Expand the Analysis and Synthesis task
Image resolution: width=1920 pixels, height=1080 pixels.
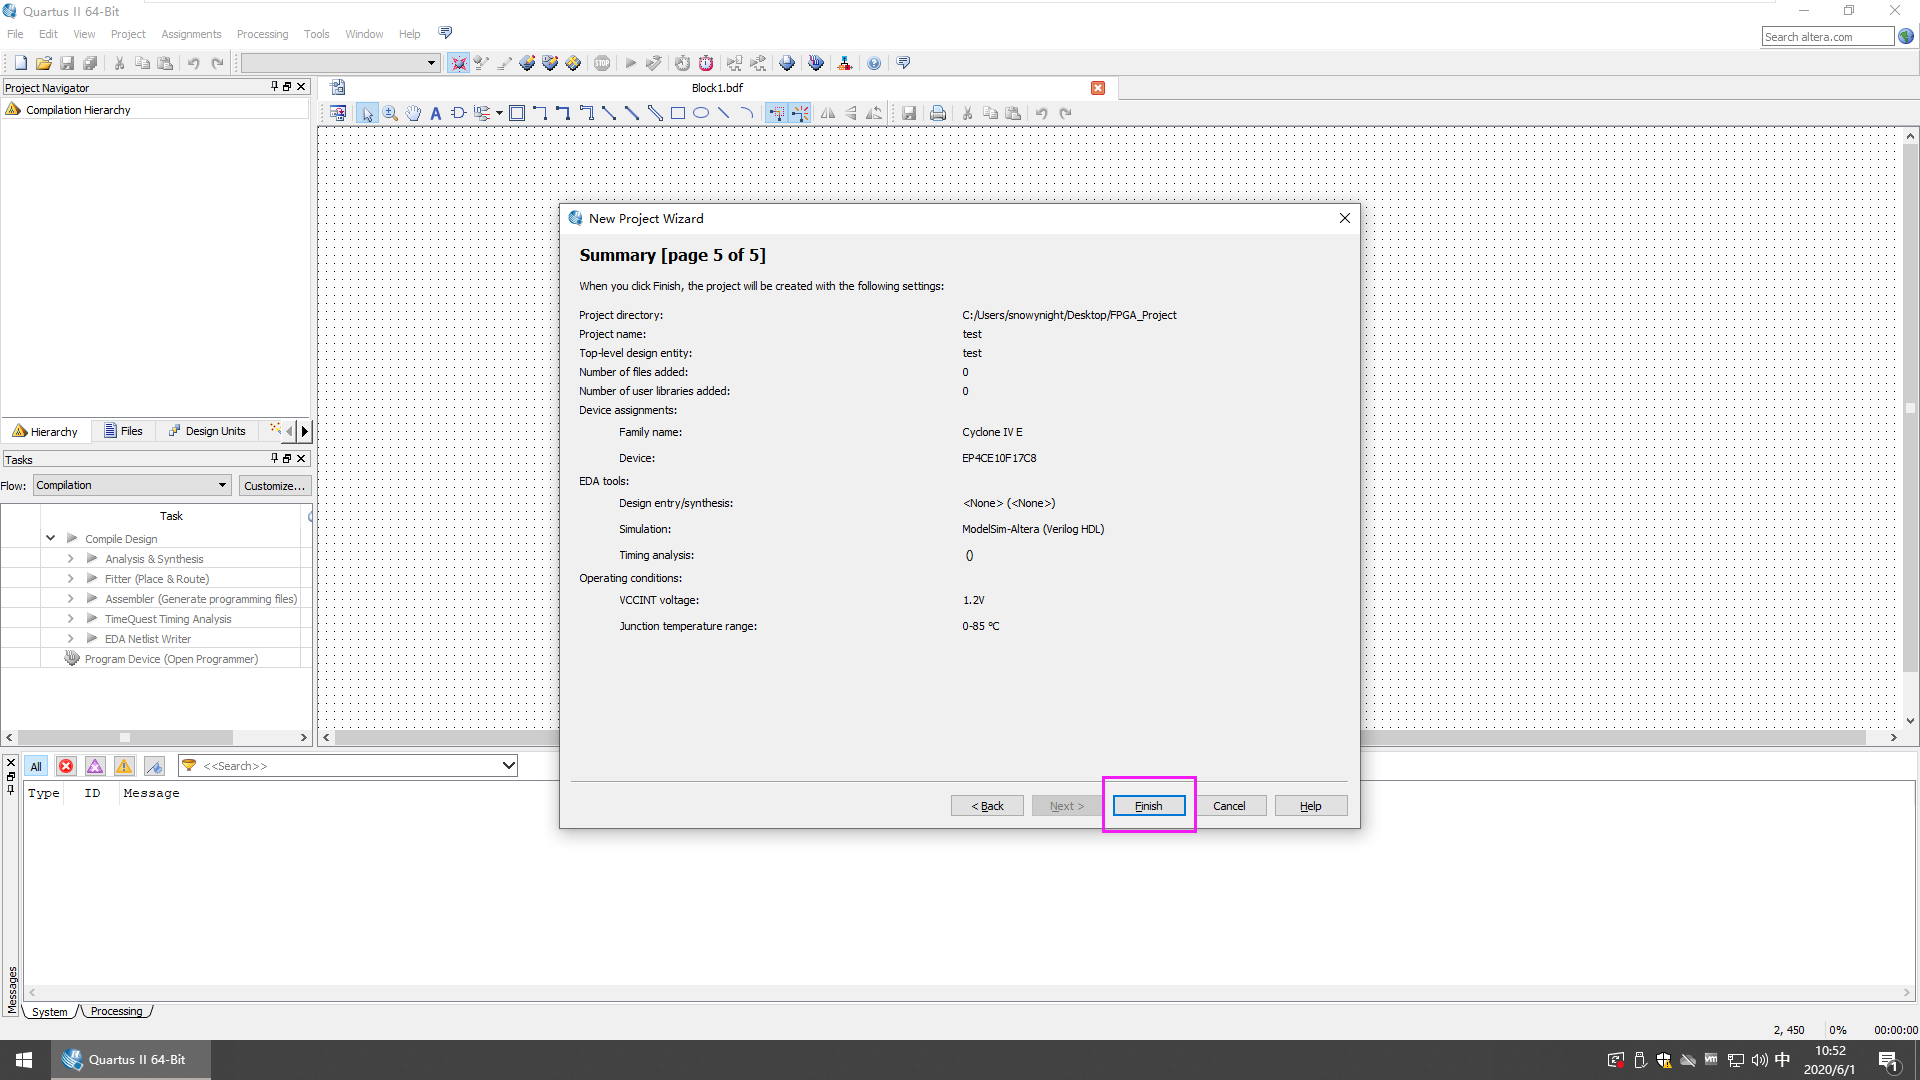[69, 558]
